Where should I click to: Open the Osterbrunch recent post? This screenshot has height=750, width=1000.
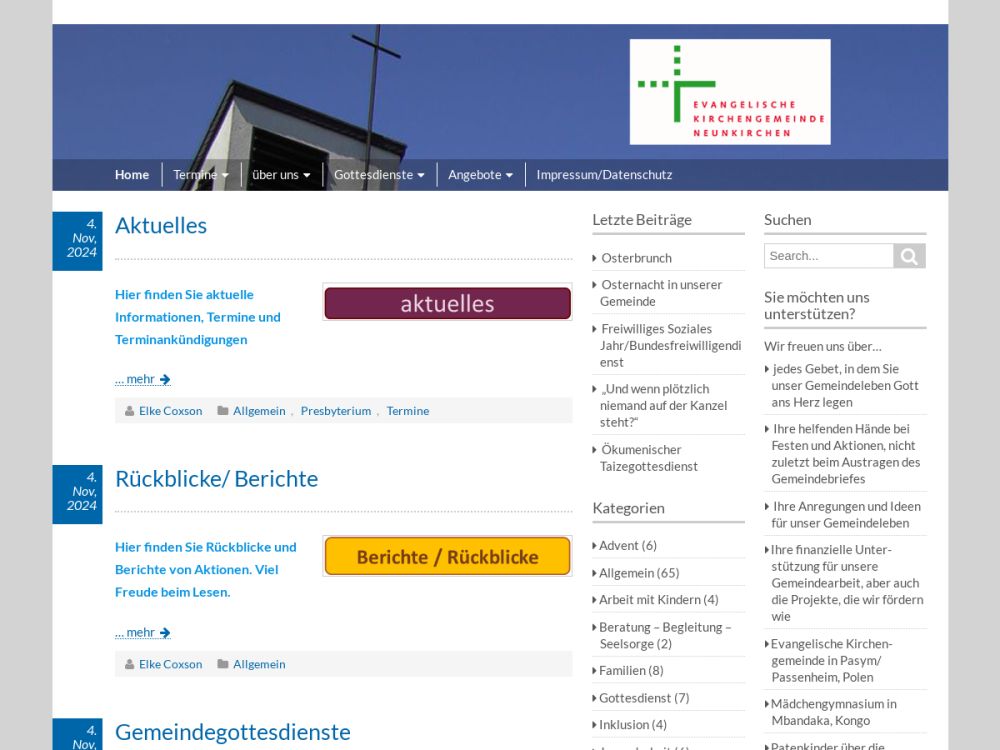point(636,258)
